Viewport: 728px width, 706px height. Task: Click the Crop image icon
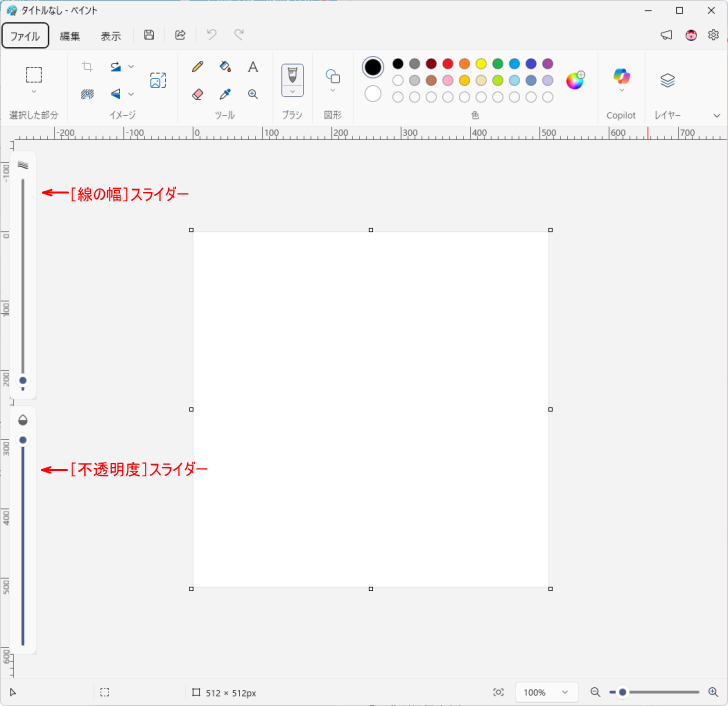coord(87,67)
